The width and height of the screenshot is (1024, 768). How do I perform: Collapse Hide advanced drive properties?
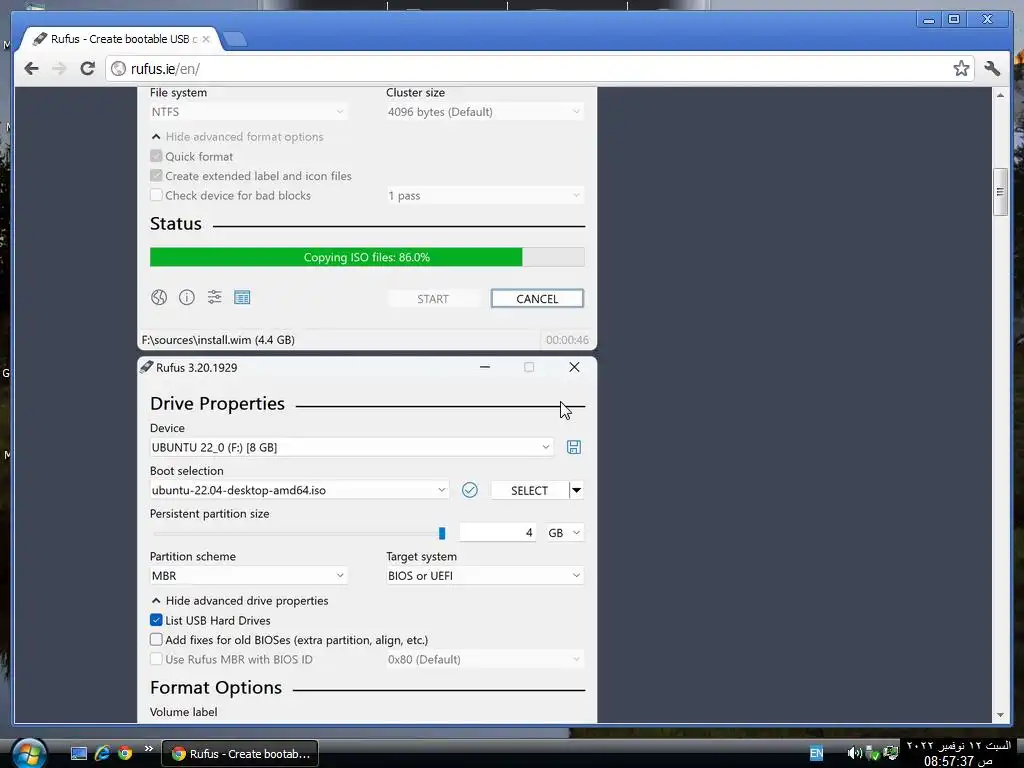(240, 601)
